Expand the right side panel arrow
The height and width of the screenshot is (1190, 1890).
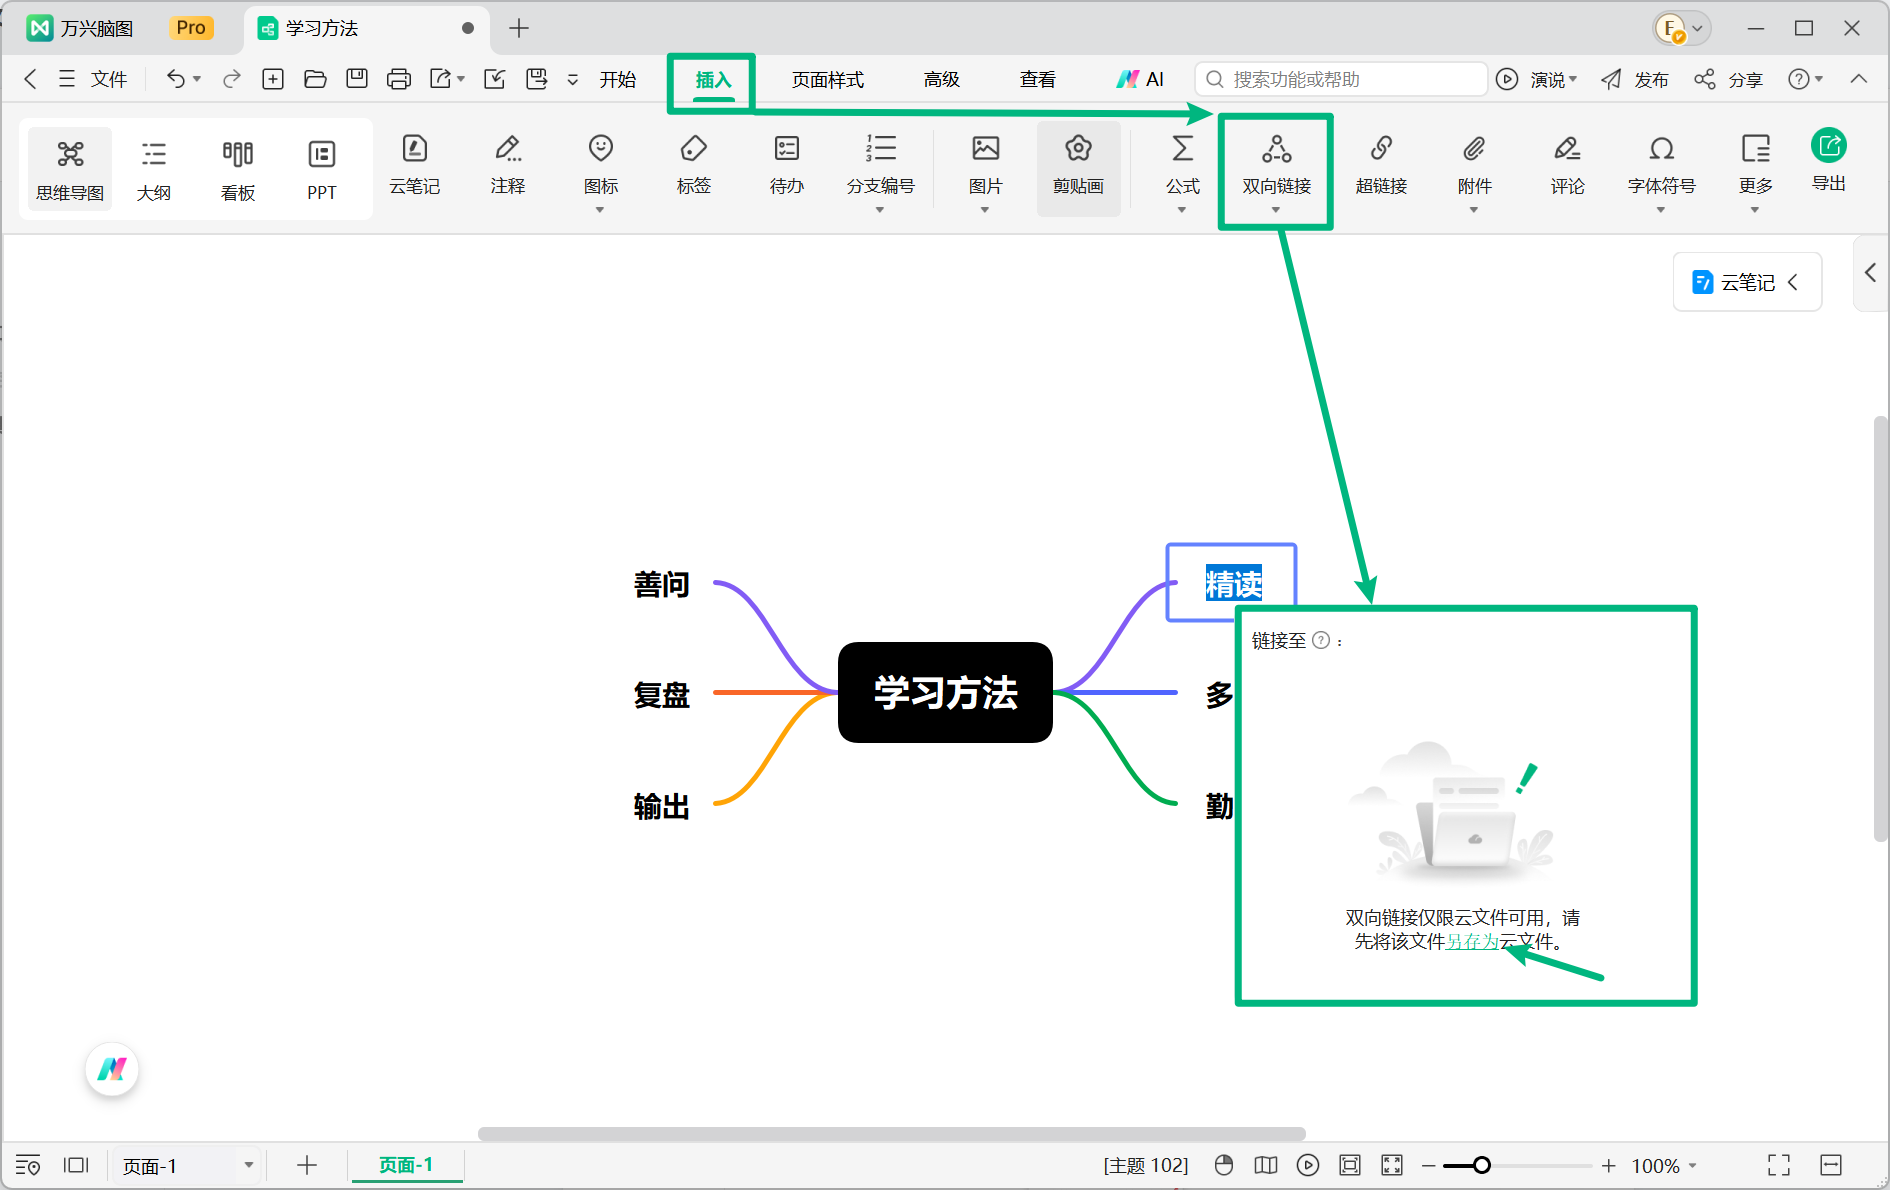(x=1871, y=273)
